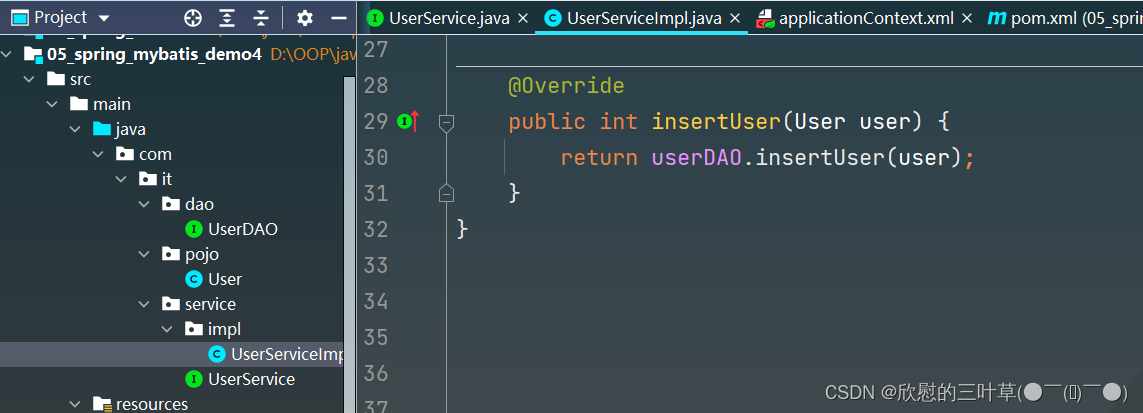Viewport: 1143px width, 413px height.
Task: Collapse the 05_spring_mybatis_demo4 module node
Action: coord(8,54)
